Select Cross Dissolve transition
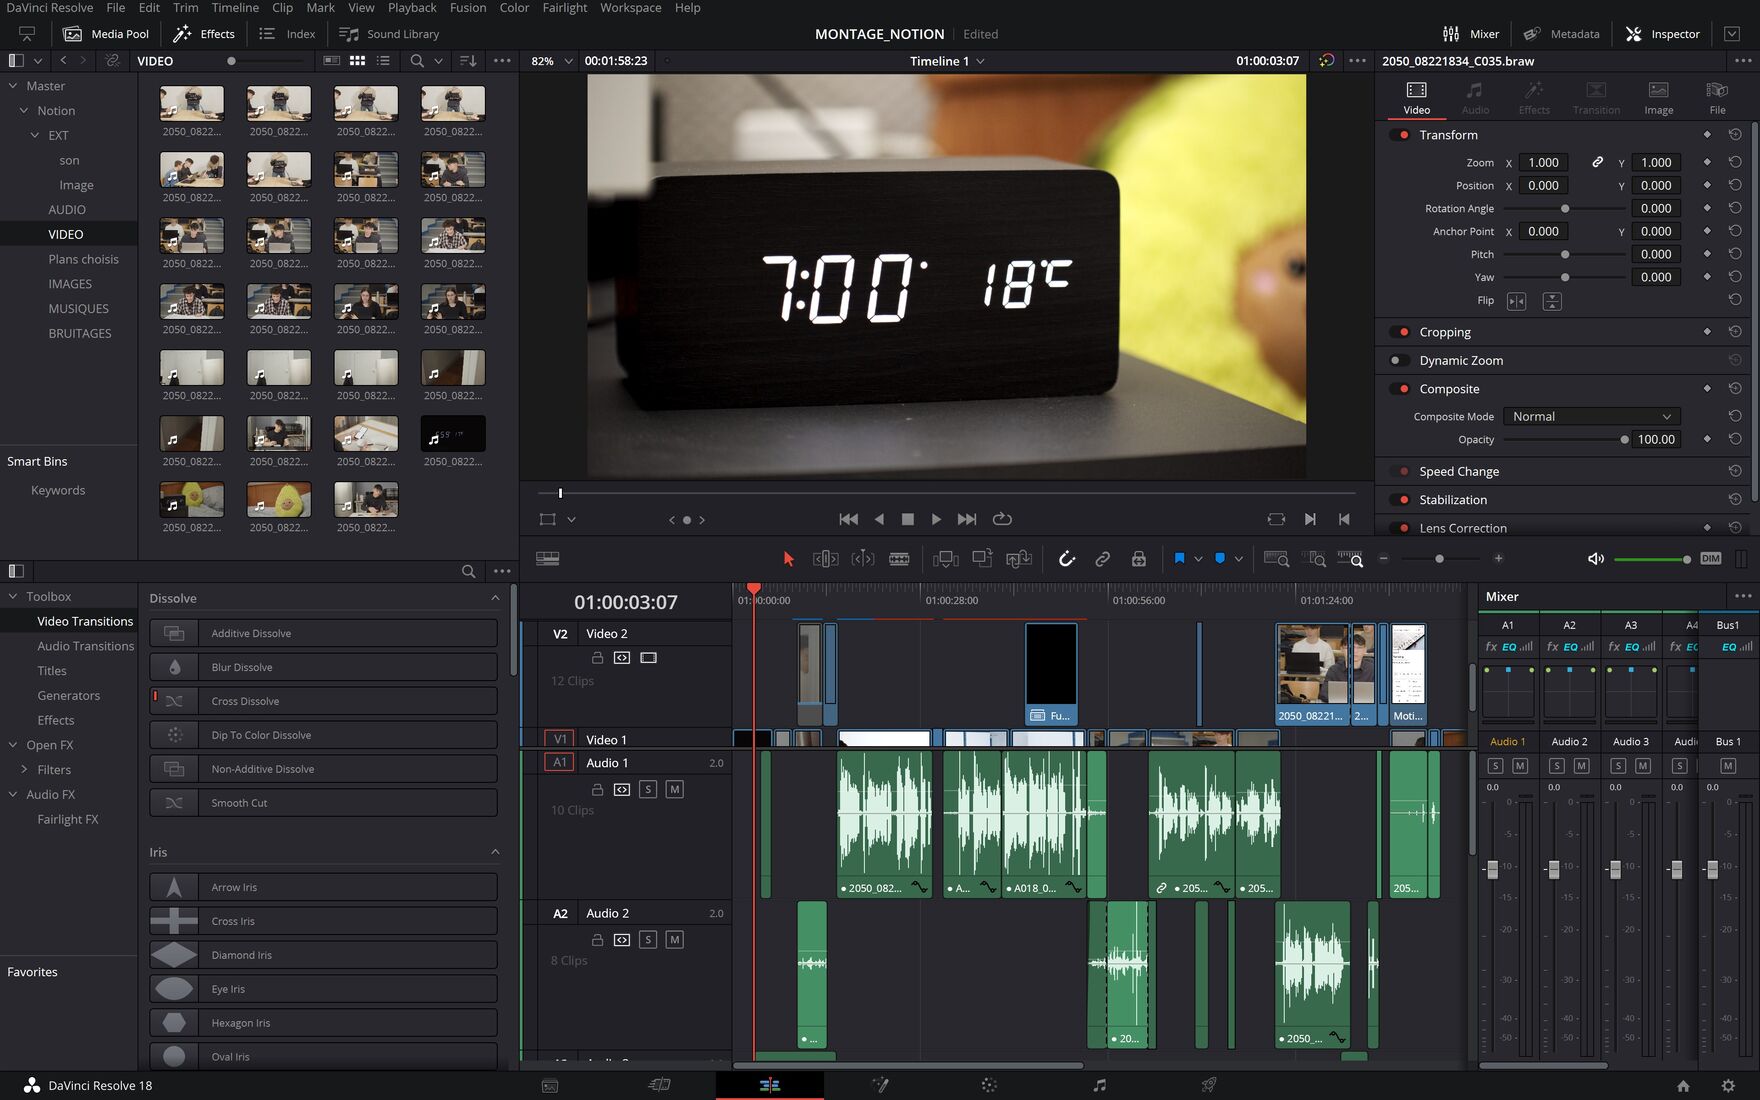Image resolution: width=1760 pixels, height=1100 pixels. tap(323, 701)
